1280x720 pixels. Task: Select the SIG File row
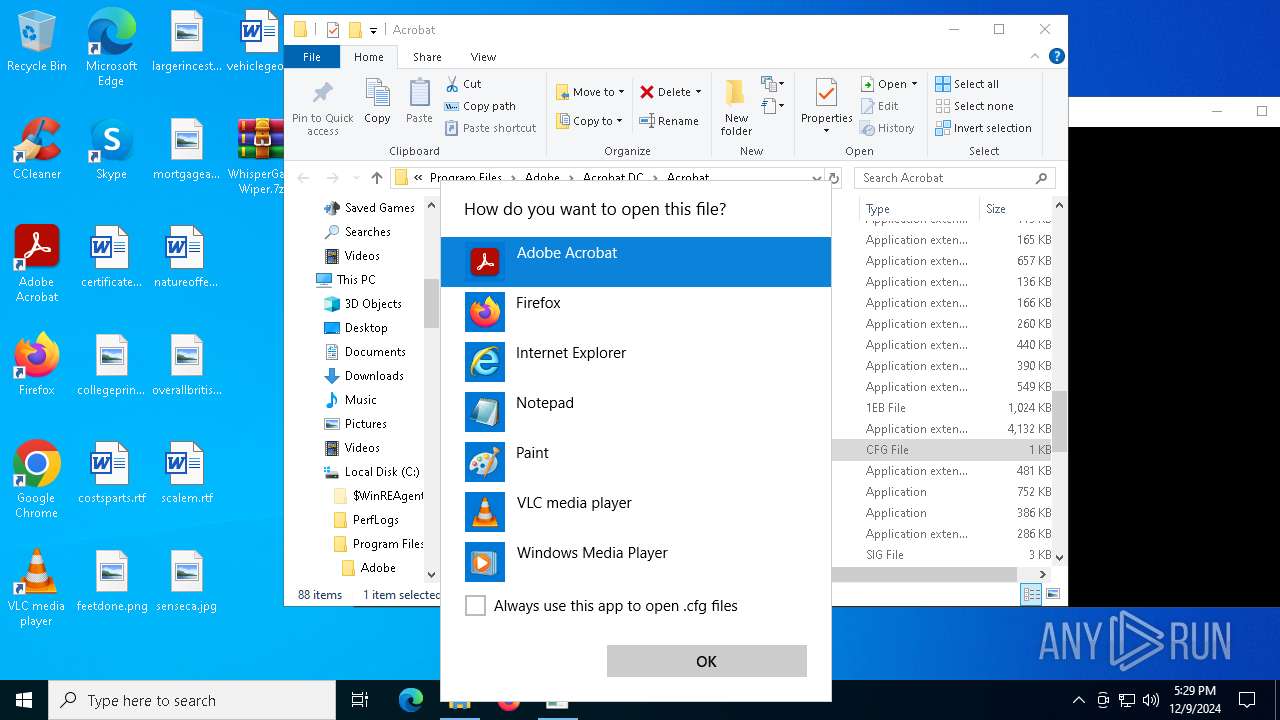click(943, 555)
